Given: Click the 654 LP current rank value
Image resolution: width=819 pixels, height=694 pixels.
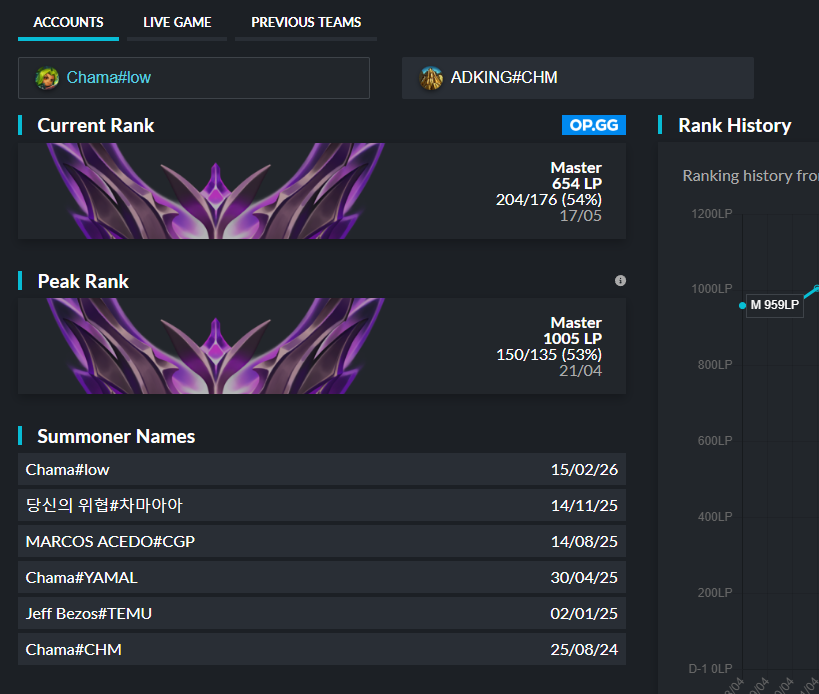Looking at the screenshot, I should (x=577, y=184).
